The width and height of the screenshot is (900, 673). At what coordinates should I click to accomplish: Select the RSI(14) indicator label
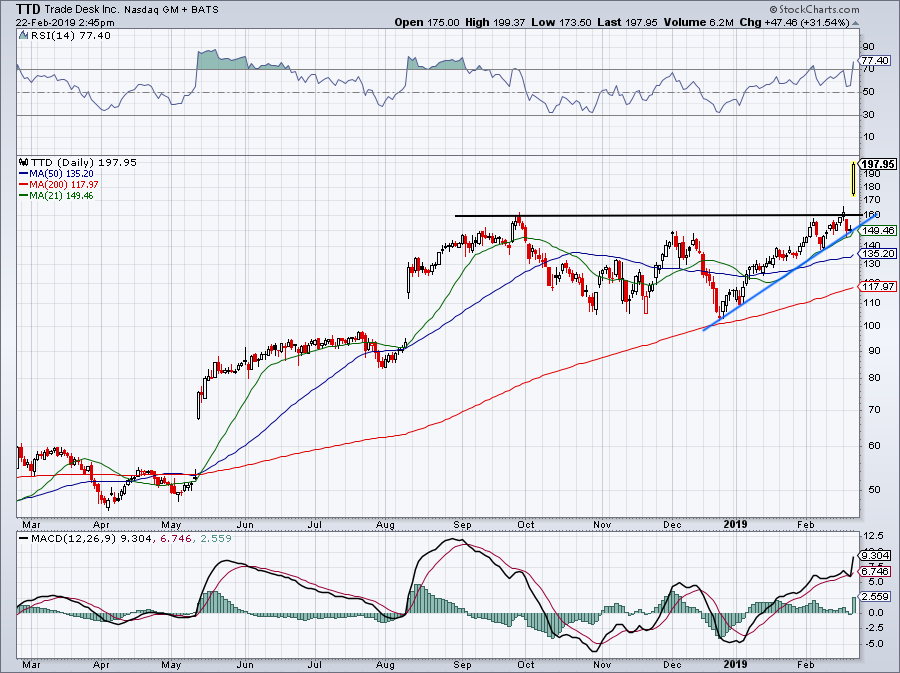(x=47, y=36)
